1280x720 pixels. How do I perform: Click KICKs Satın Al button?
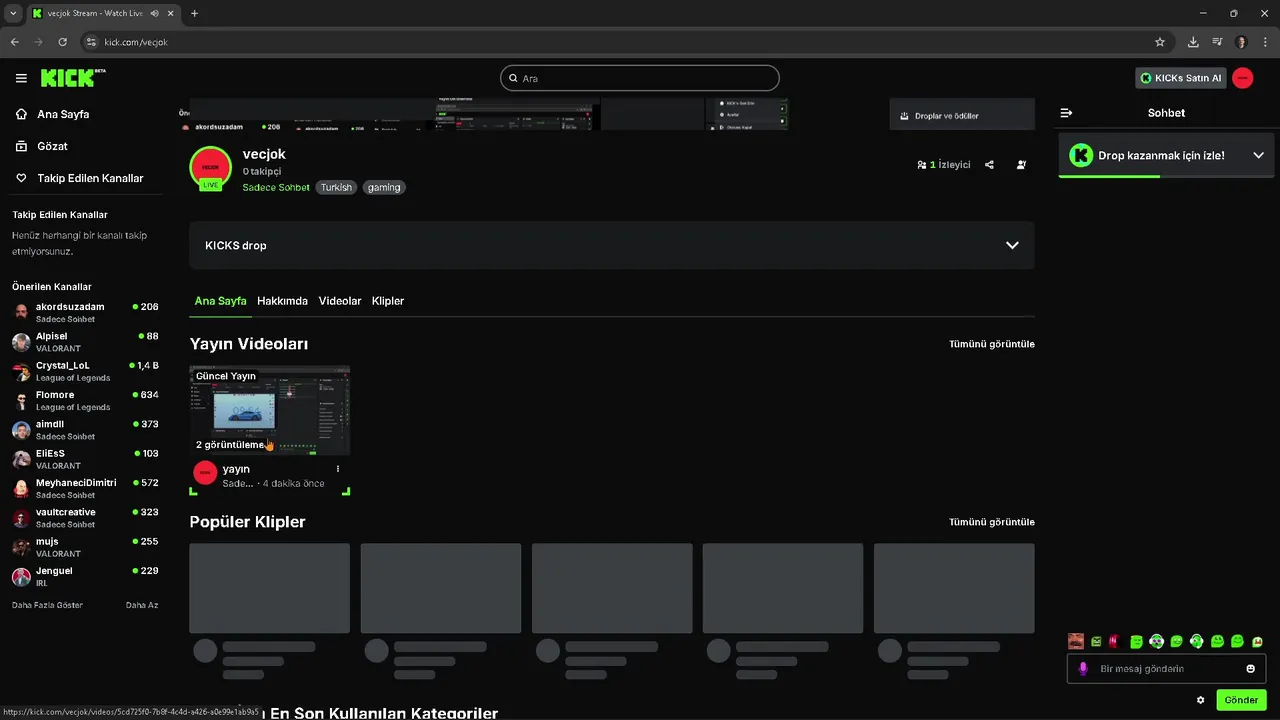pos(1181,78)
